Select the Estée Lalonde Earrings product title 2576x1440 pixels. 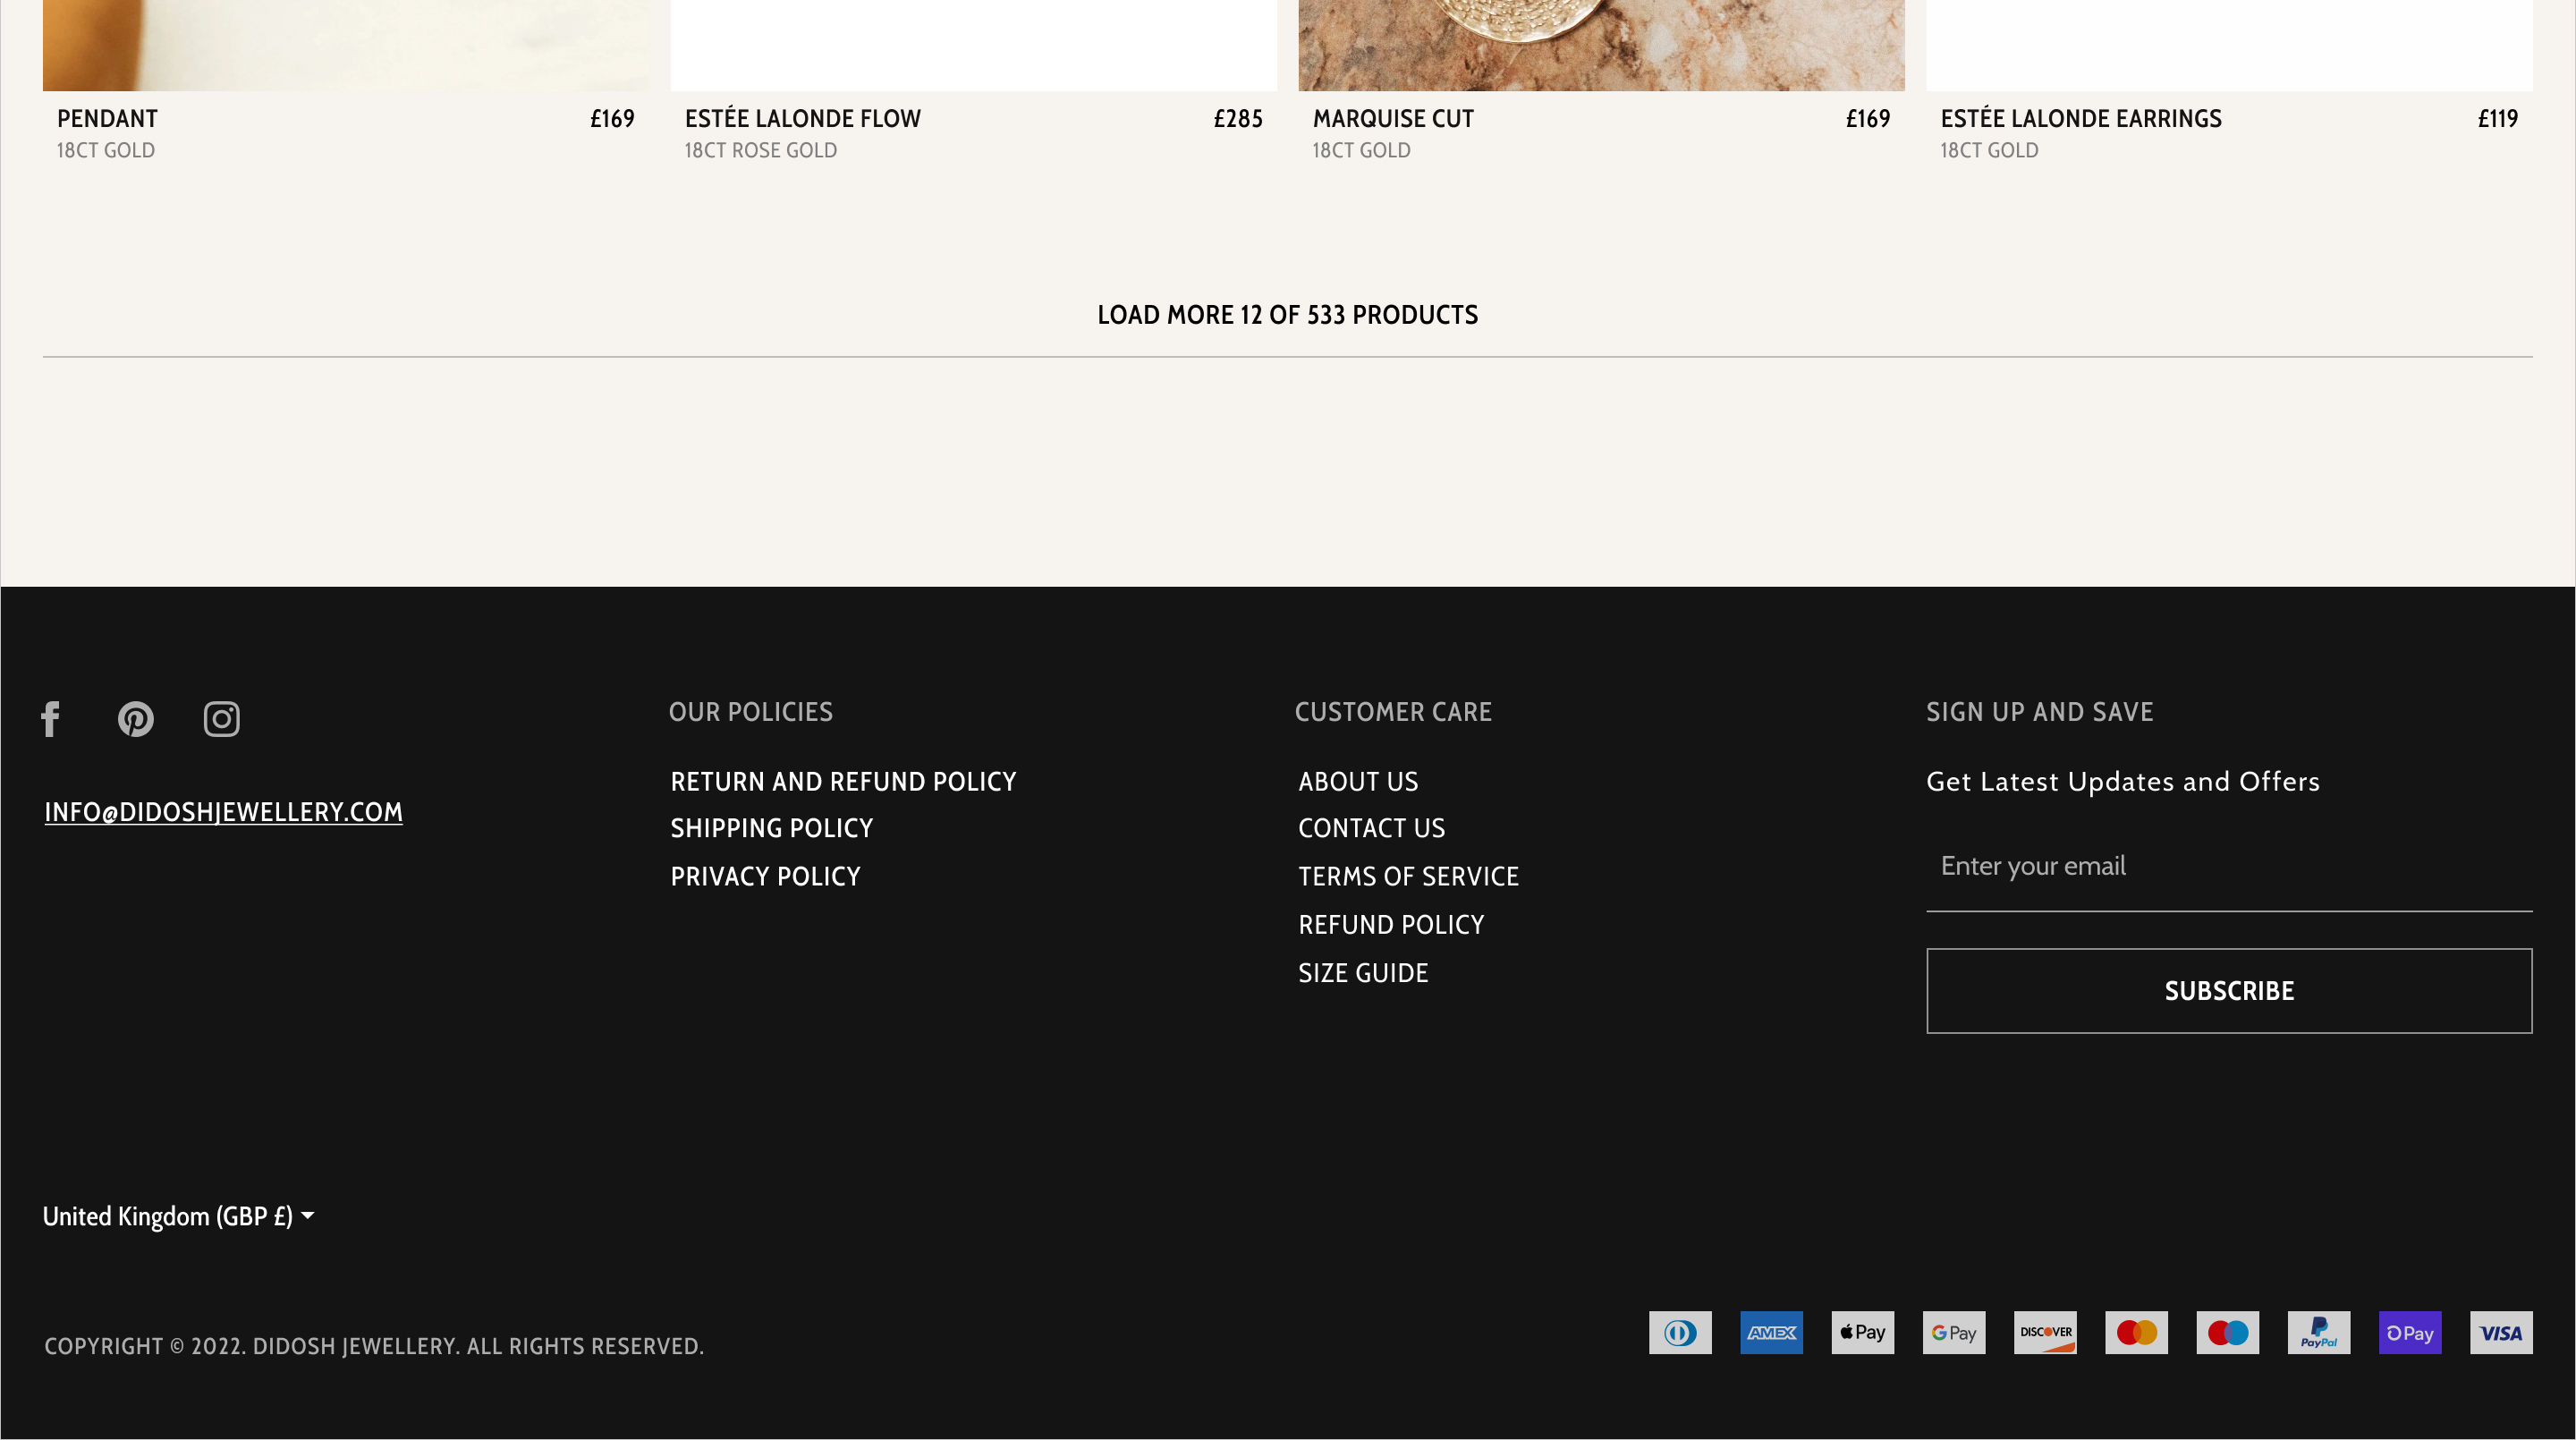click(x=2080, y=119)
